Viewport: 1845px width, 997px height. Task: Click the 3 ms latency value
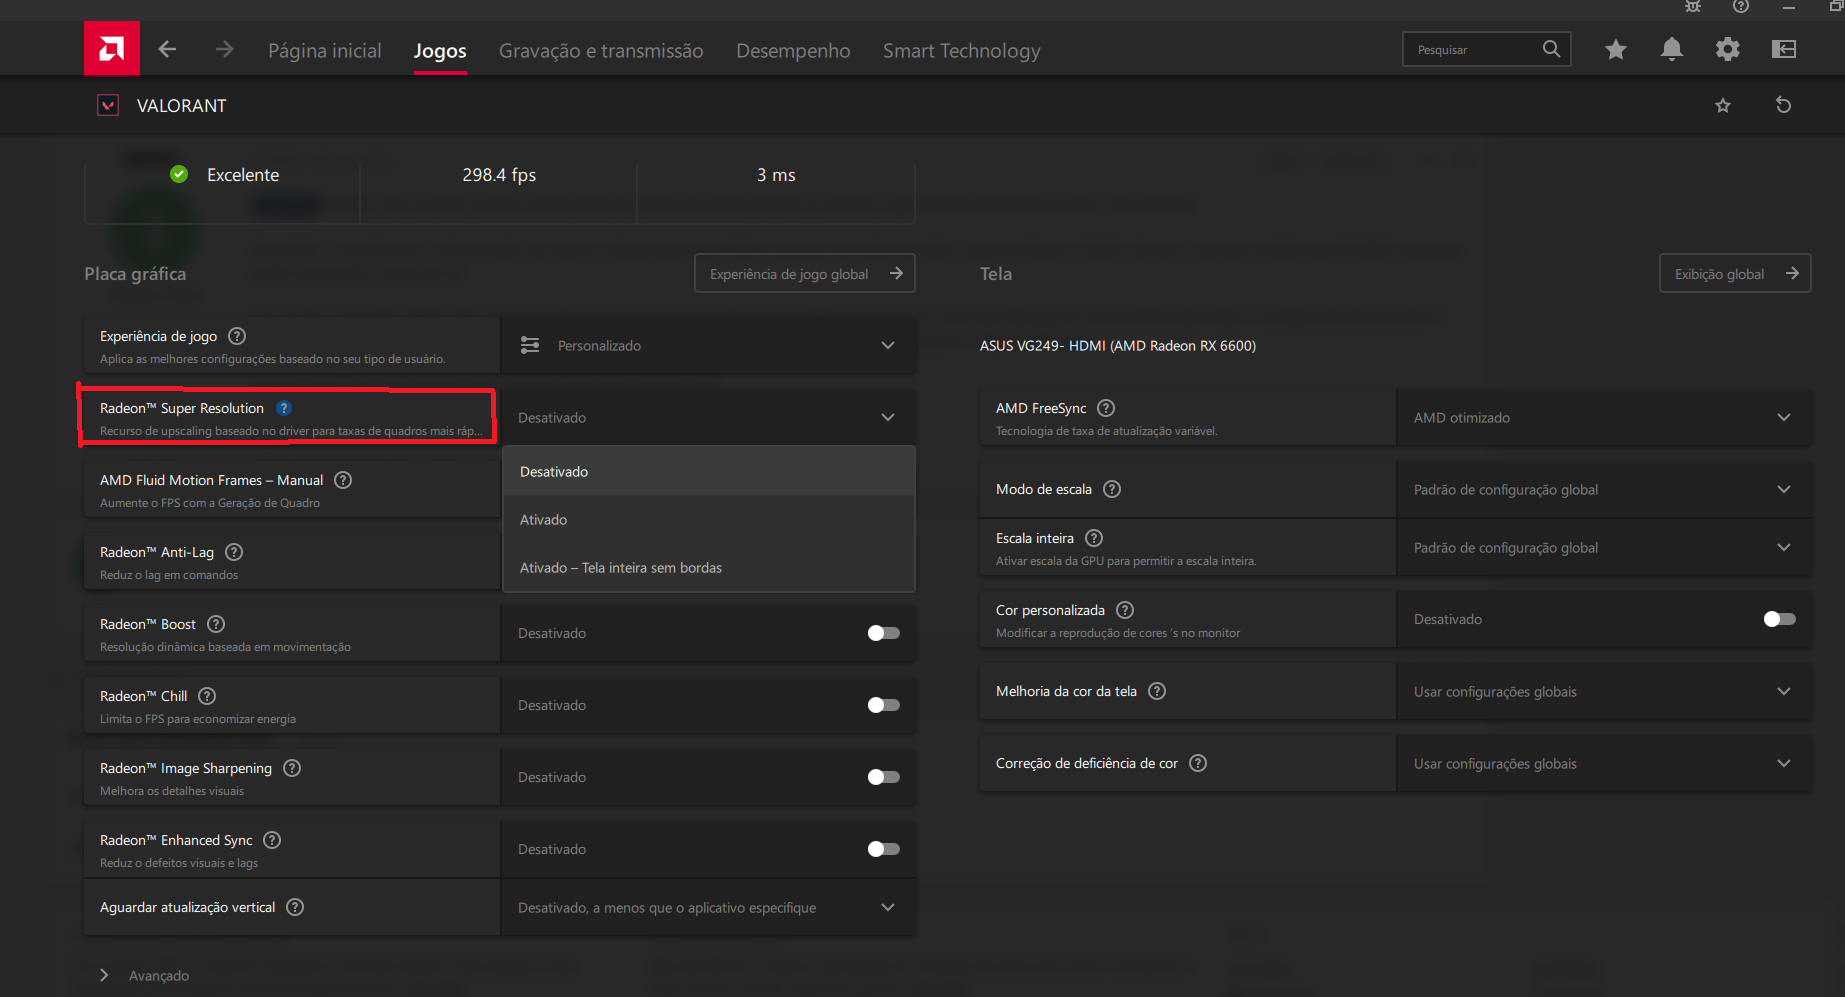point(776,175)
